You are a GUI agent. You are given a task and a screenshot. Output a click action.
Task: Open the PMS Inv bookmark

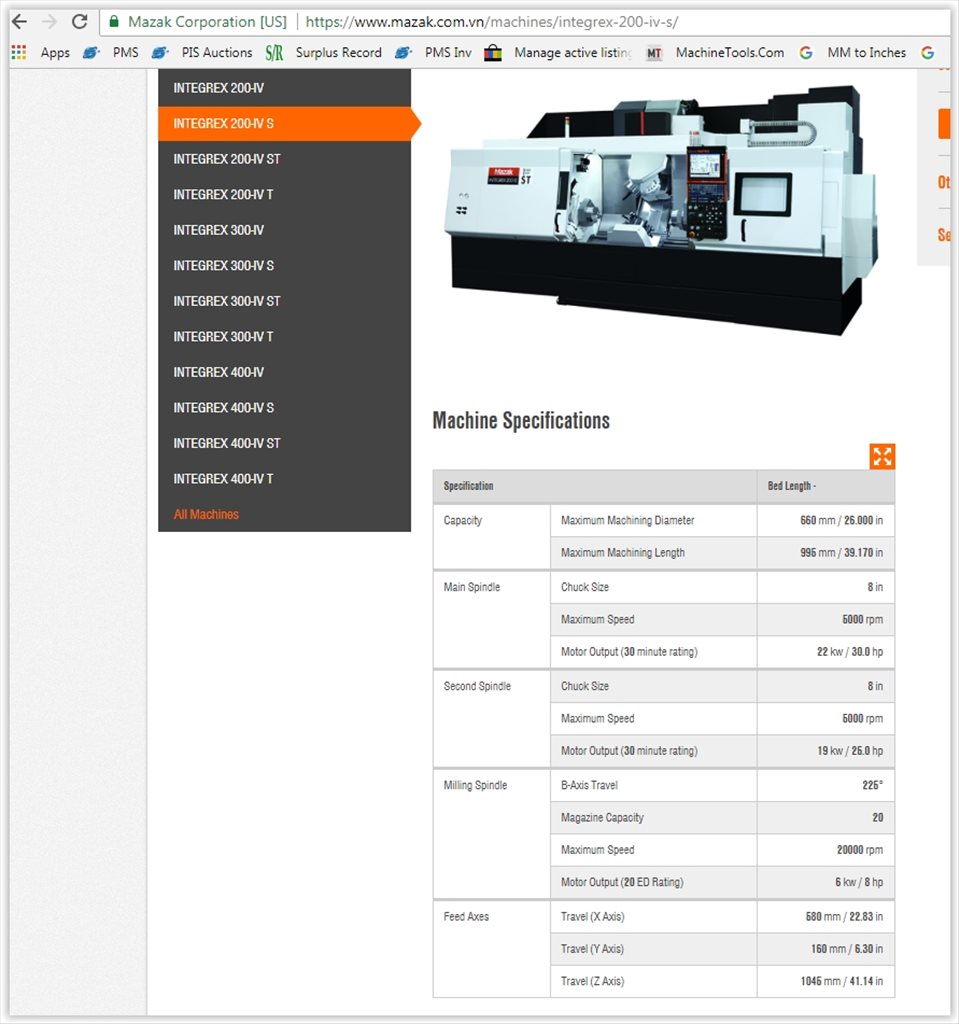click(447, 52)
